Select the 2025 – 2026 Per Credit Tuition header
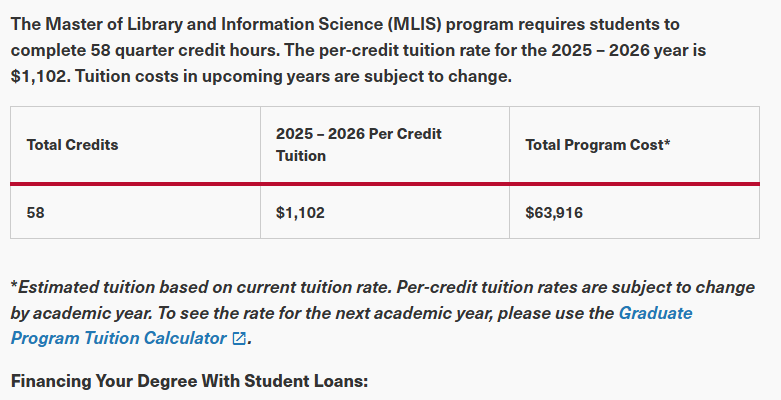This screenshot has height=400, width=781. (x=358, y=145)
